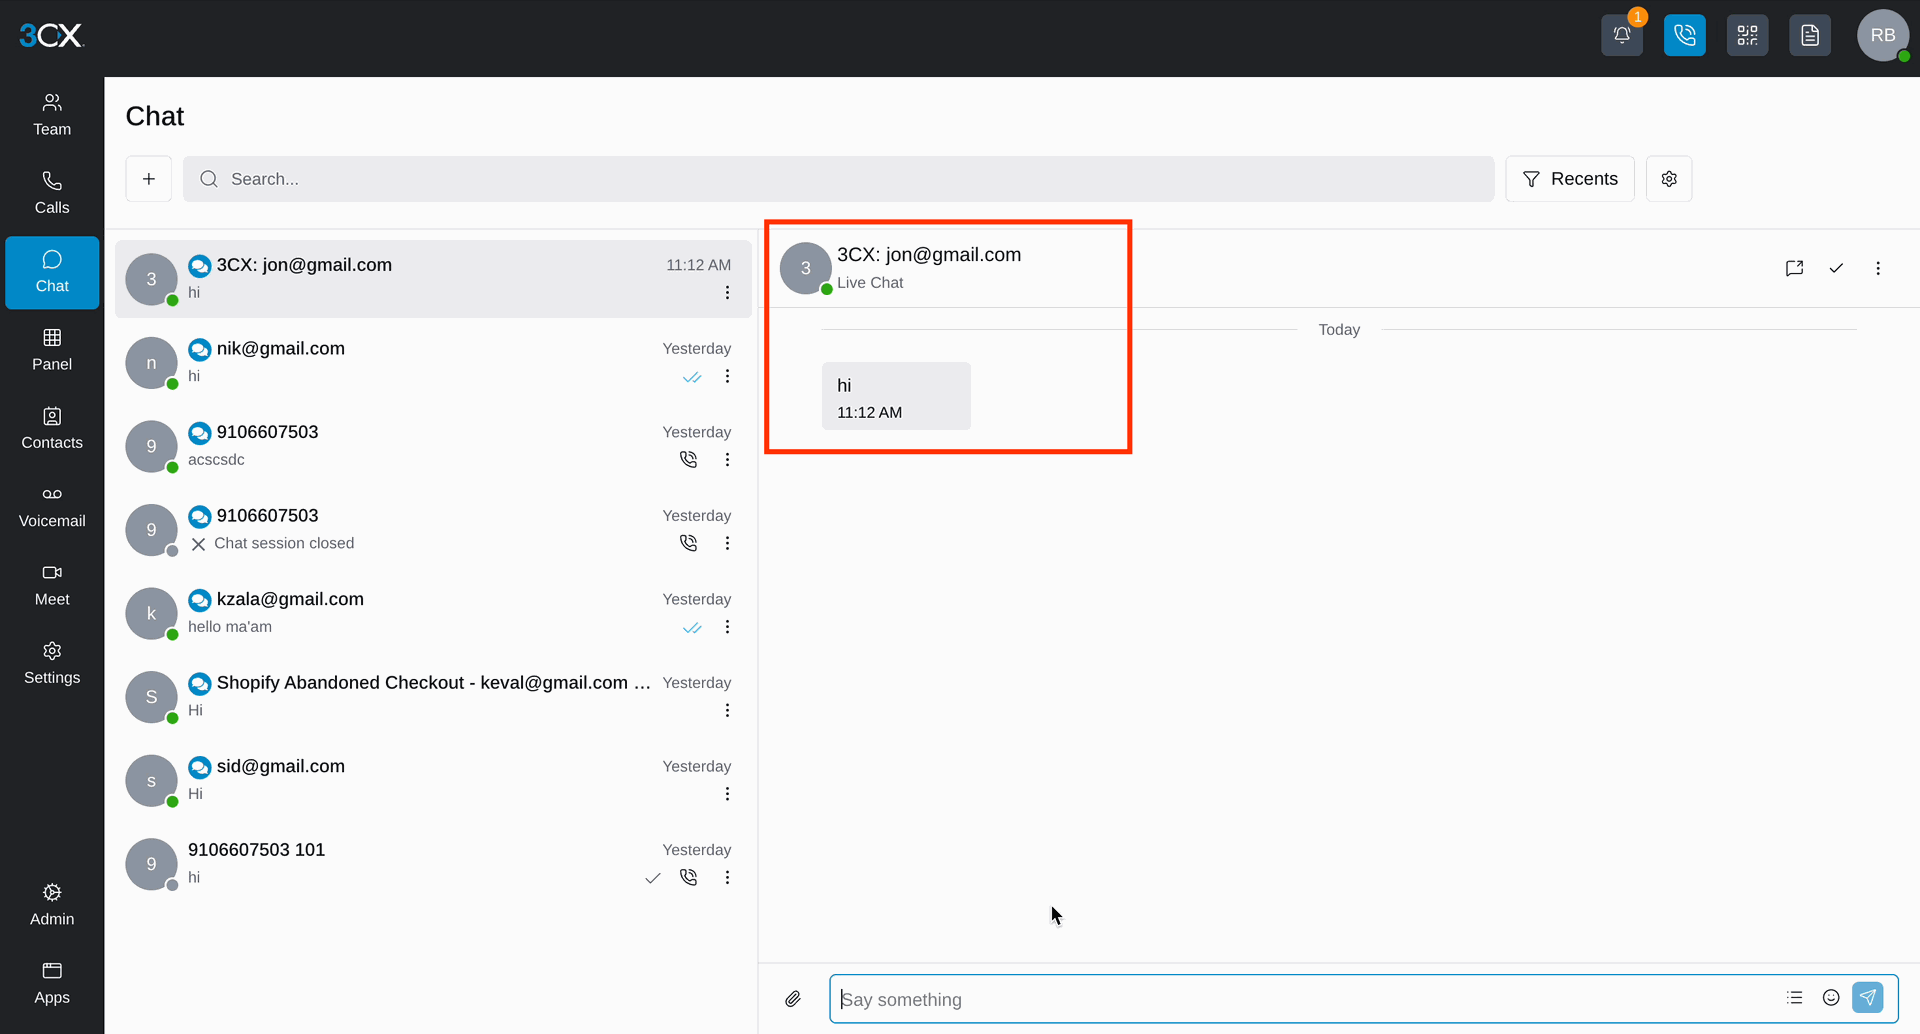
Task: Call 9106607503 with the acscsdc chat phone icon
Action: pyautogui.click(x=689, y=459)
